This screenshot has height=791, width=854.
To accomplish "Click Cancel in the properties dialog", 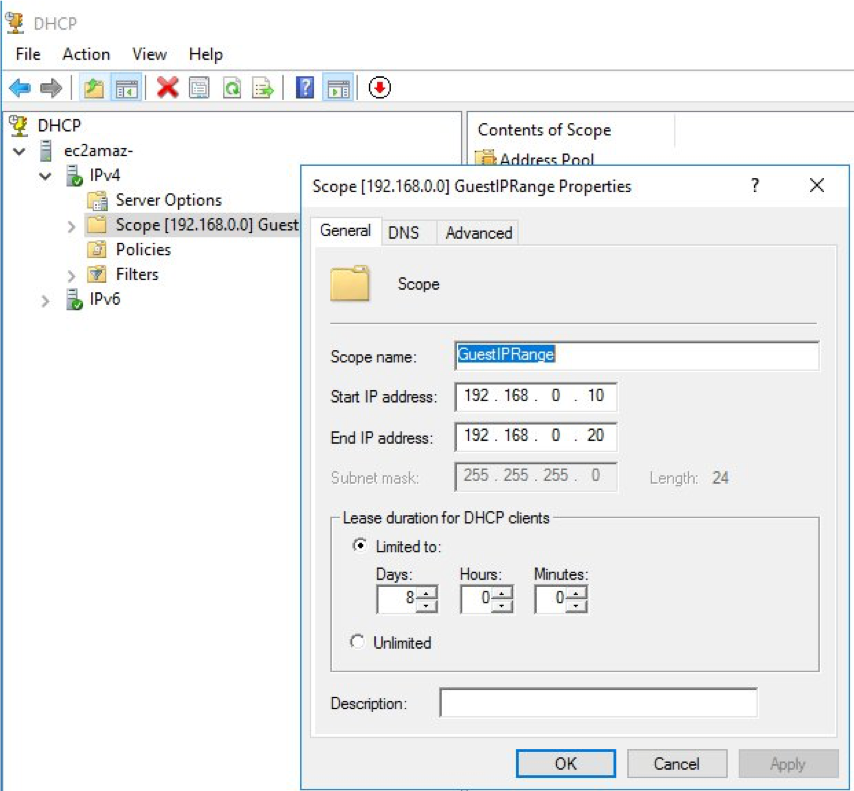I will point(676,763).
